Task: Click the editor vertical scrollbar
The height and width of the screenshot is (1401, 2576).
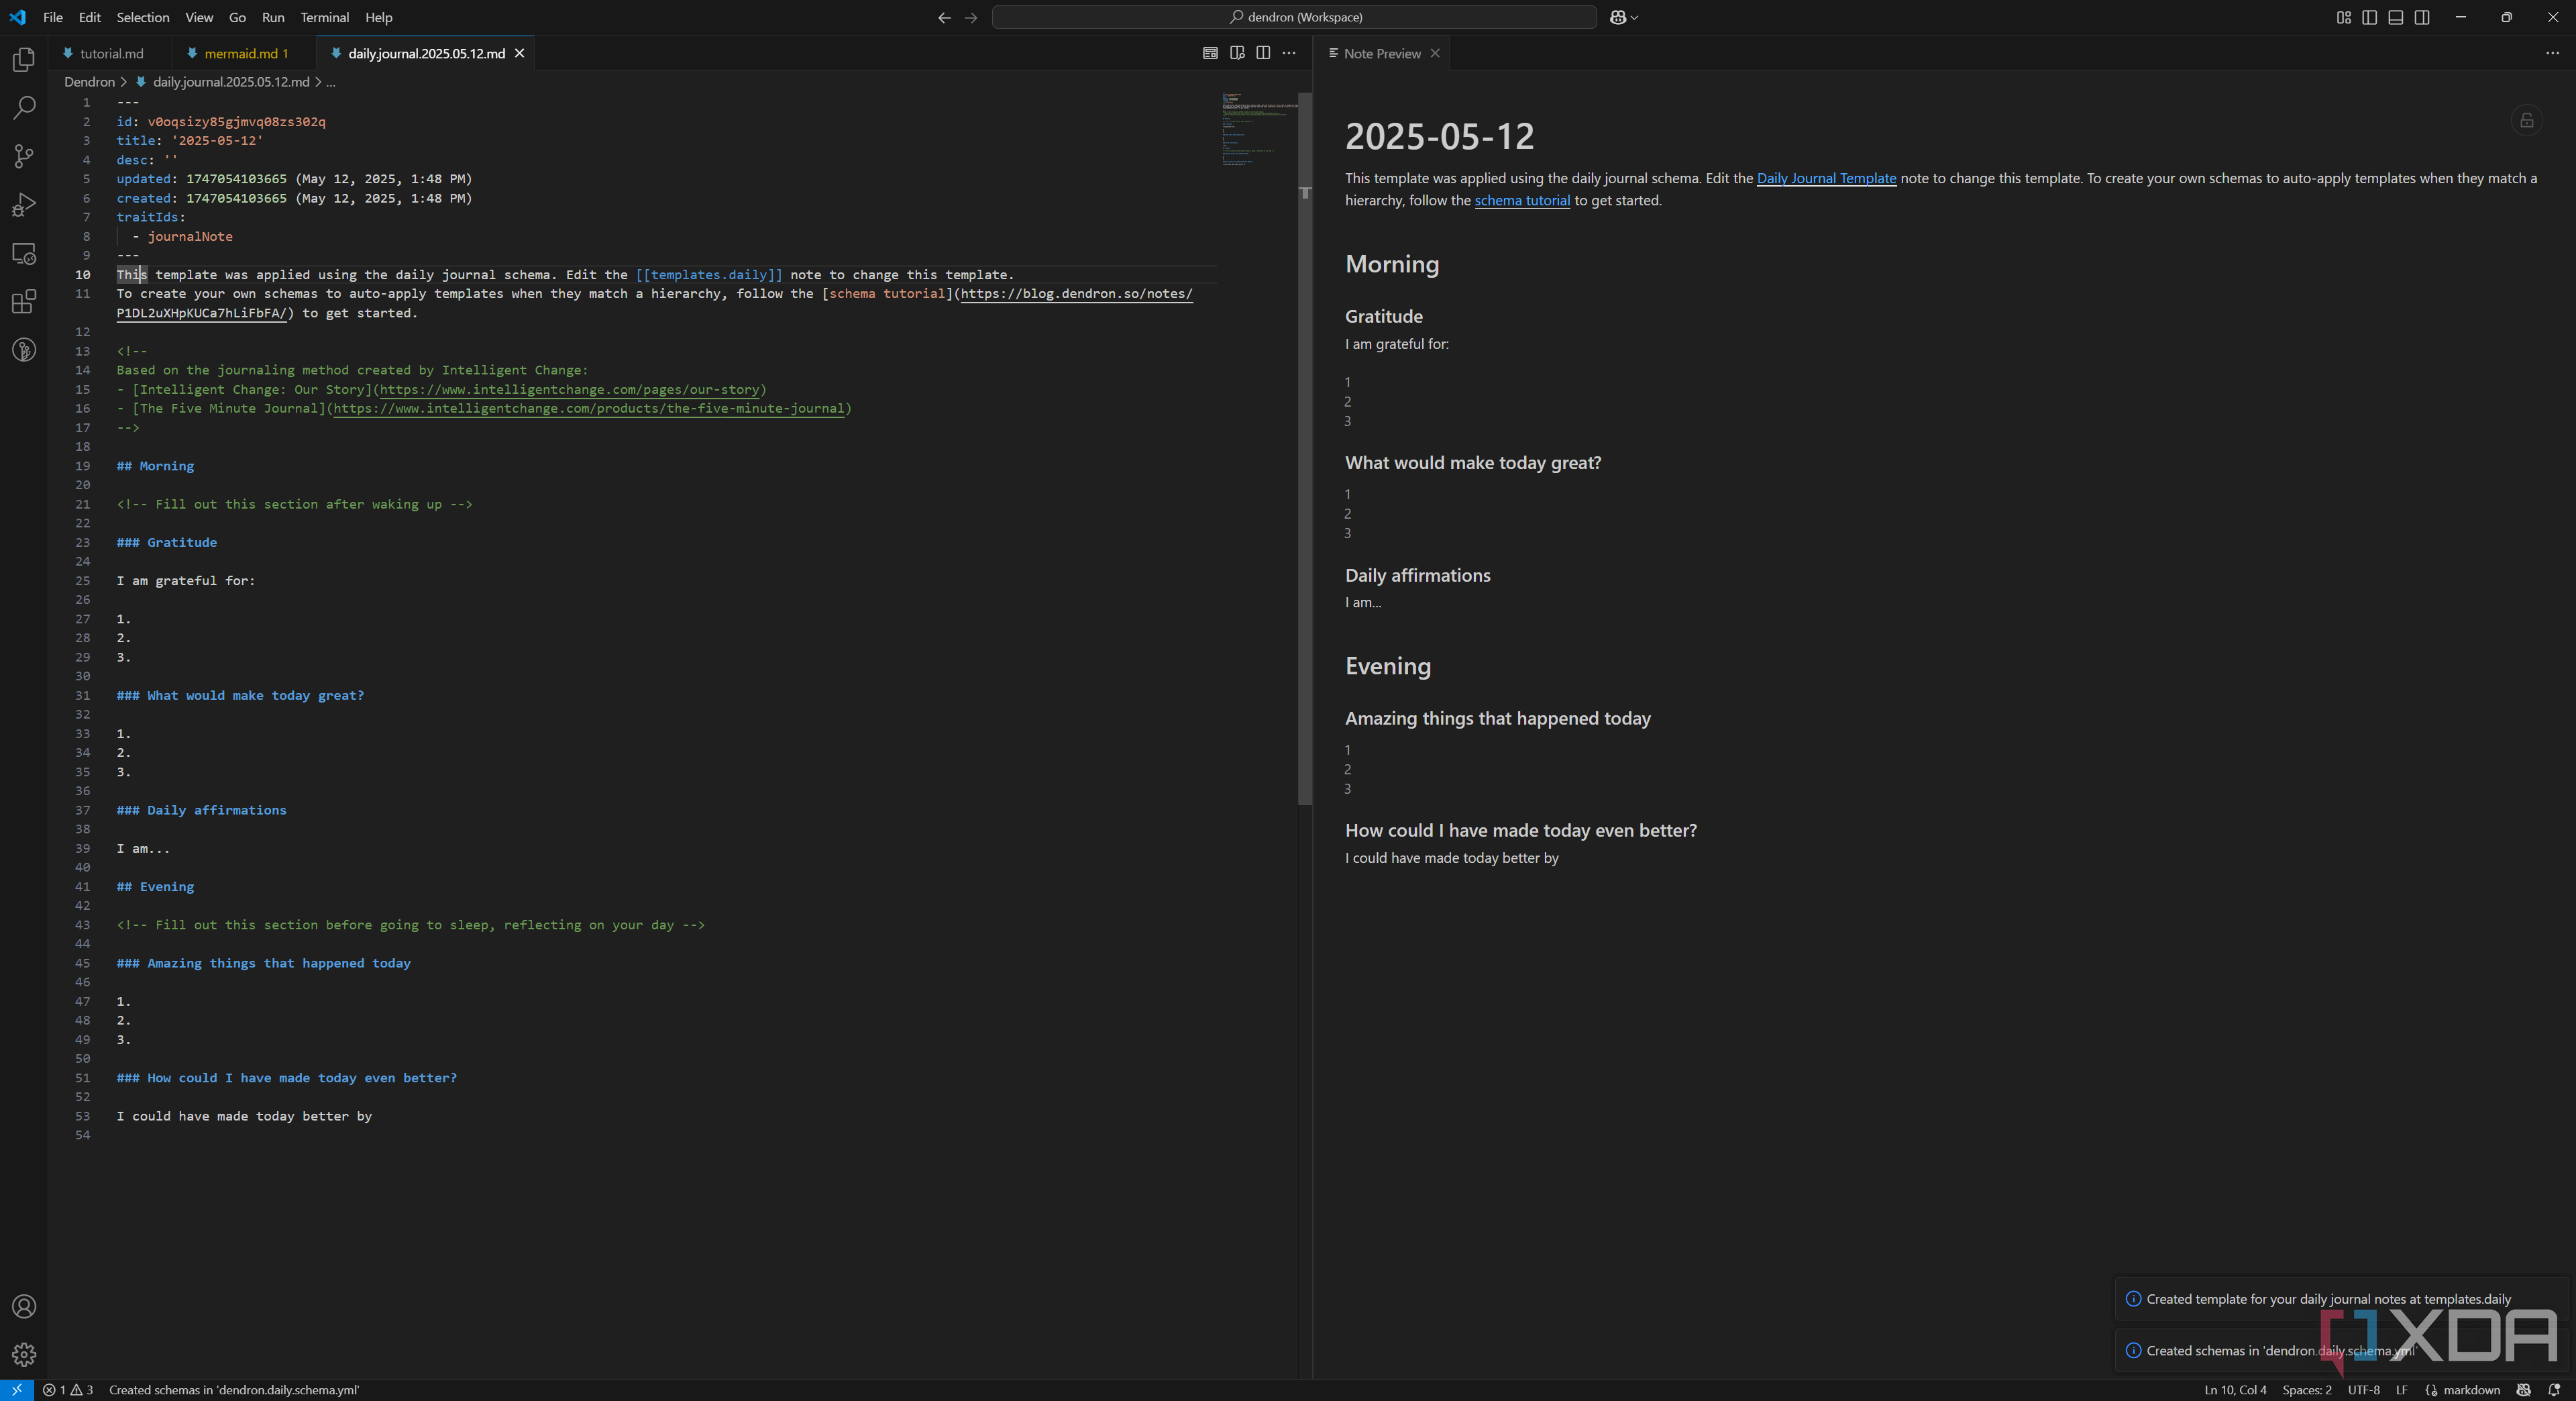Action: tap(1305, 450)
